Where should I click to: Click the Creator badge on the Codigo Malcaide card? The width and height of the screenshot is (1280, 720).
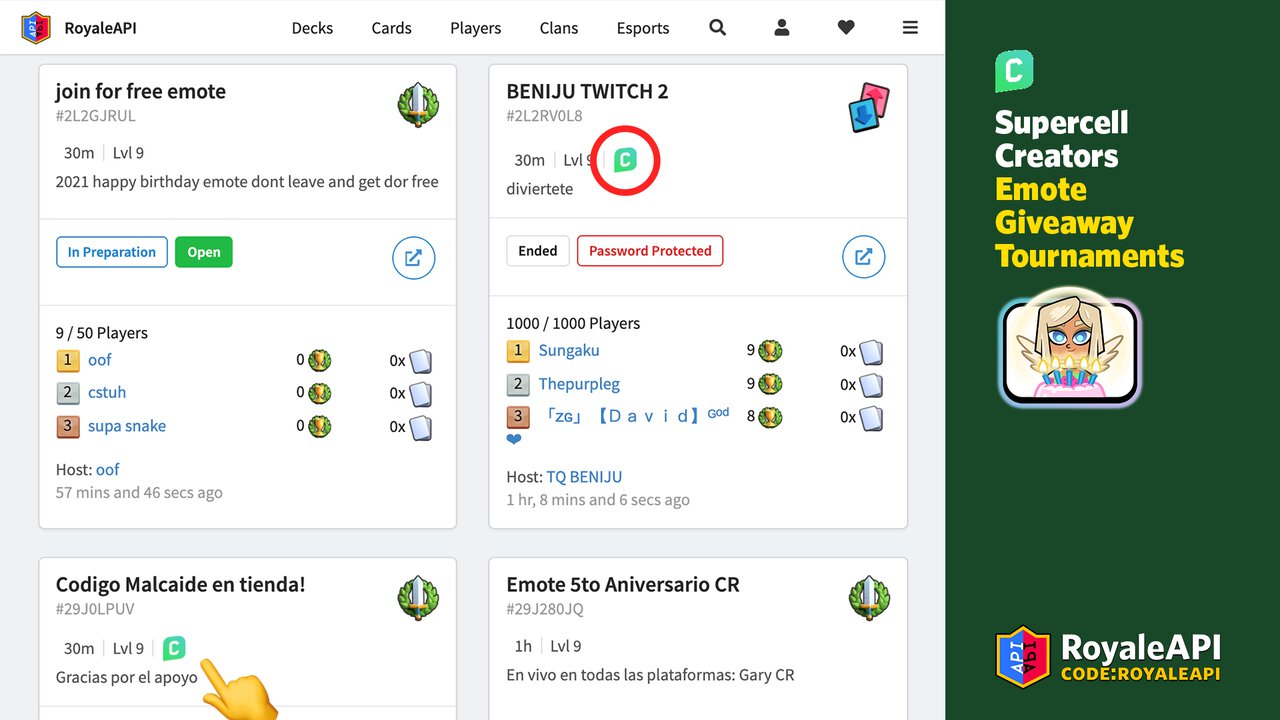tap(174, 648)
